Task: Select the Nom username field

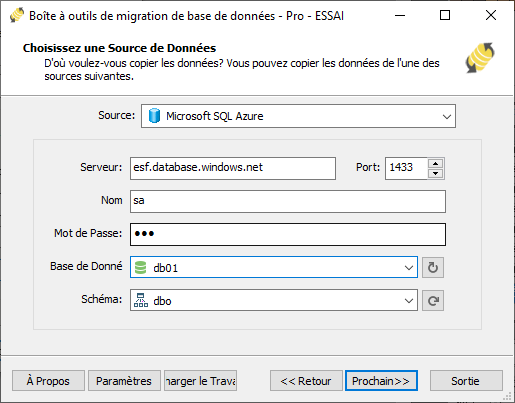Action: [288, 201]
